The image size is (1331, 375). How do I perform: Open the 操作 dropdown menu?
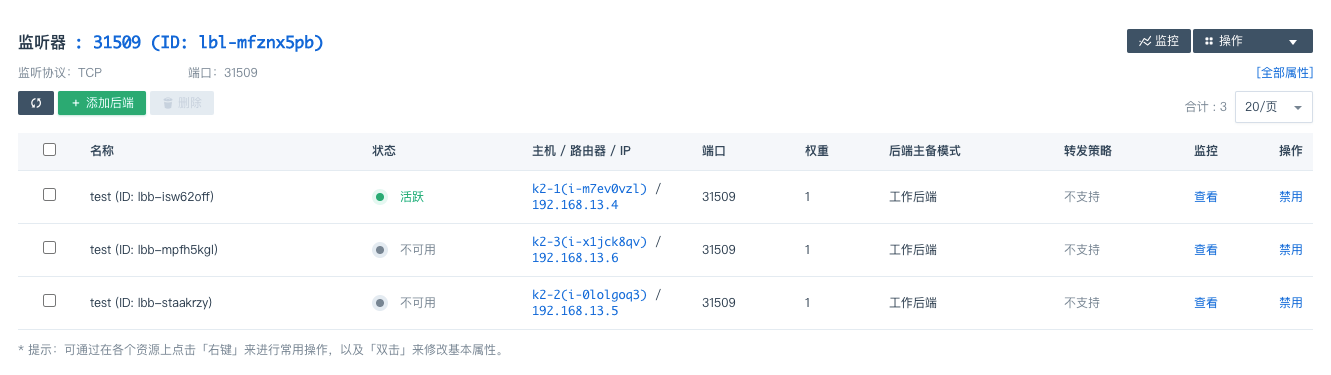1252,41
